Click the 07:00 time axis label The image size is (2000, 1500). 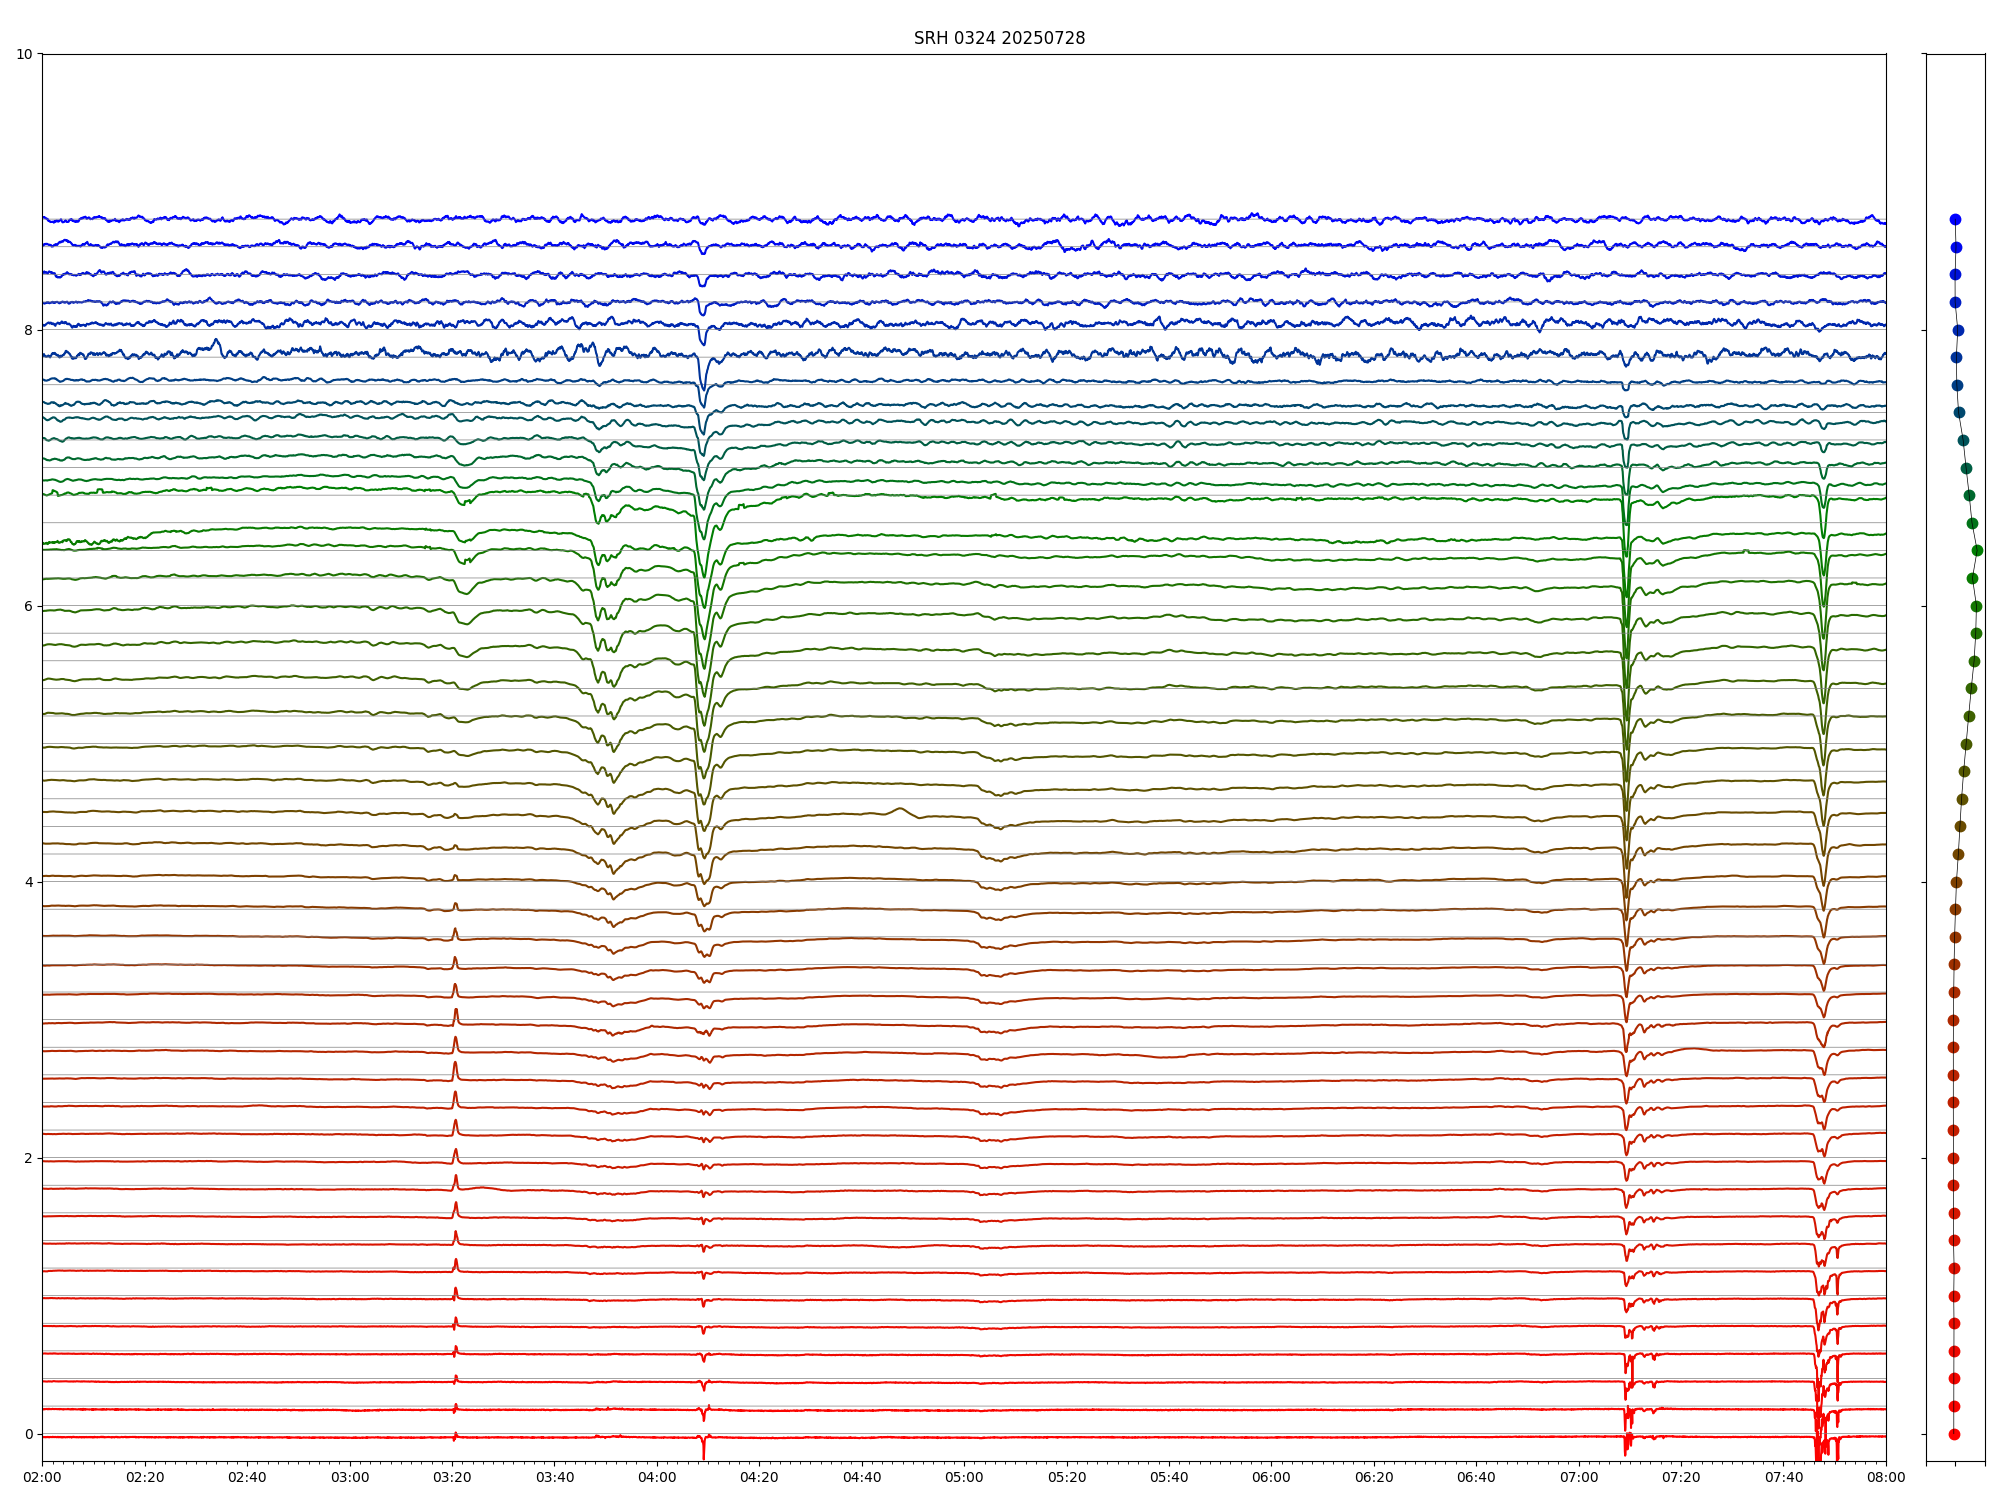click(x=1579, y=1477)
